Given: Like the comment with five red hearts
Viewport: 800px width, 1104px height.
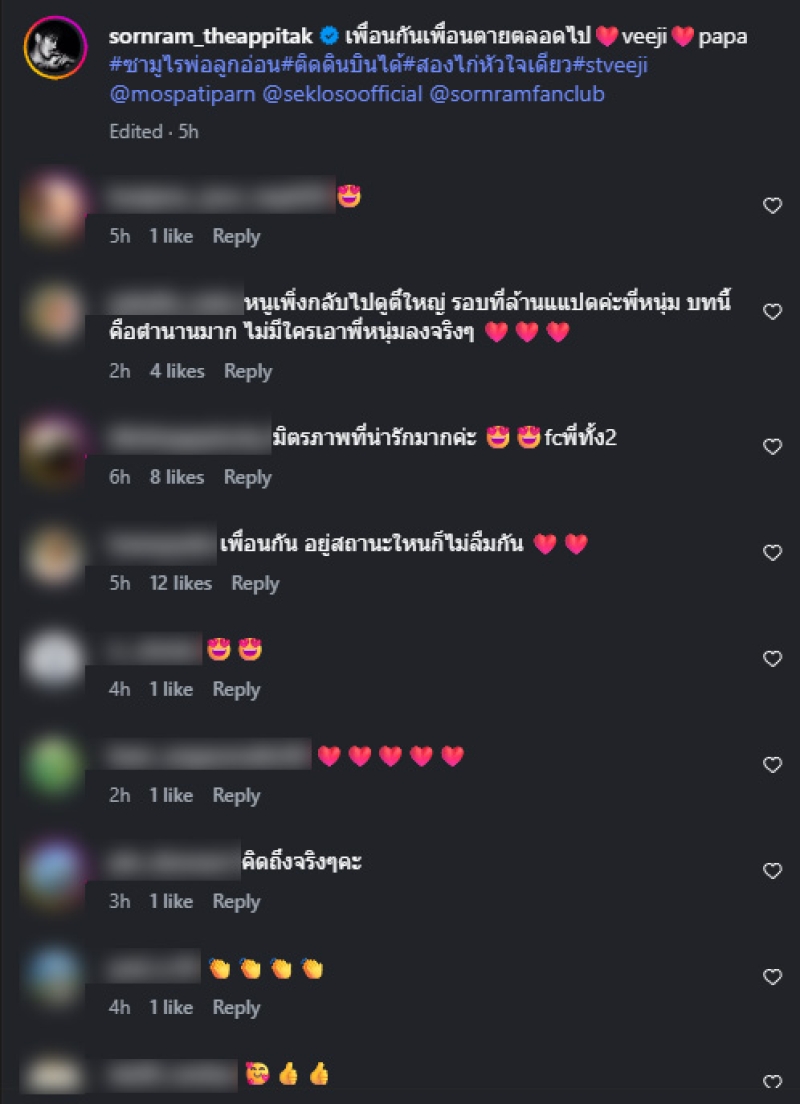Looking at the screenshot, I should coord(773,765).
